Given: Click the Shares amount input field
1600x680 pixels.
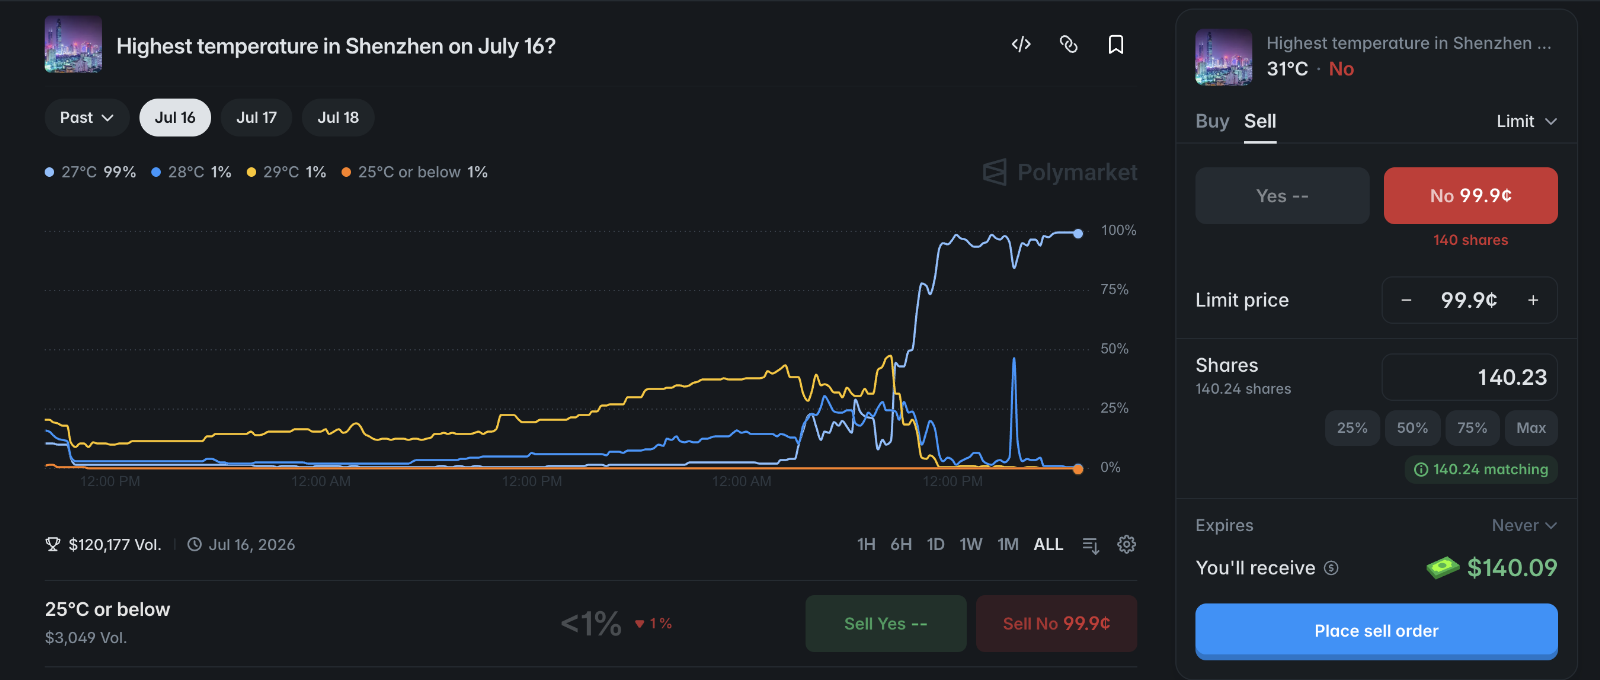Looking at the screenshot, I should tap(1470, 377).
